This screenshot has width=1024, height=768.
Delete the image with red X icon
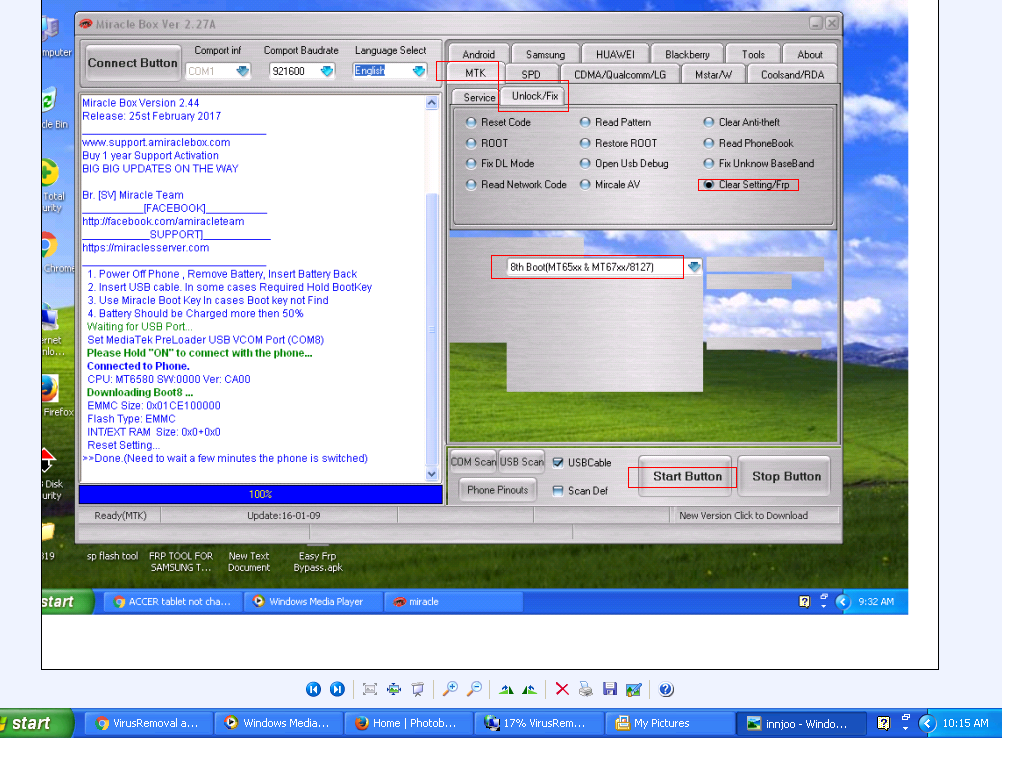(x=562, y=689)
